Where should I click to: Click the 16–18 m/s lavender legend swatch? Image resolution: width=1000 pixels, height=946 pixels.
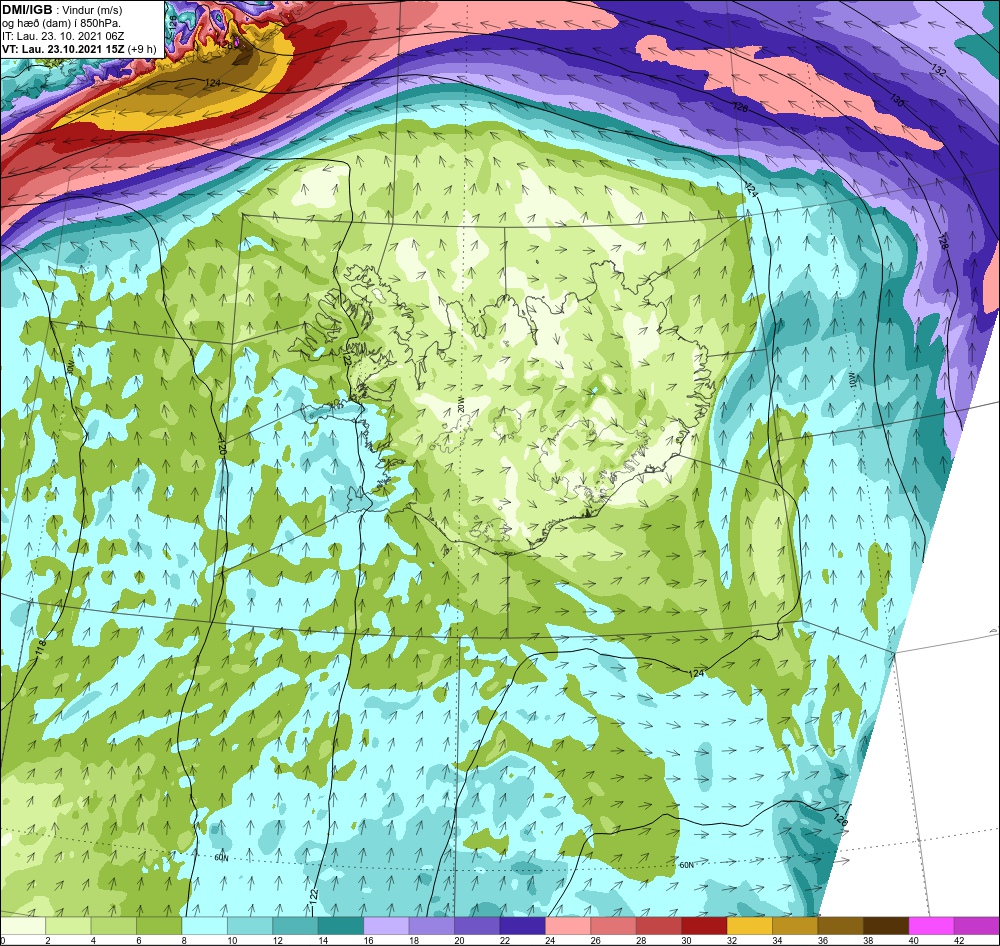click(x=386, y=925)
